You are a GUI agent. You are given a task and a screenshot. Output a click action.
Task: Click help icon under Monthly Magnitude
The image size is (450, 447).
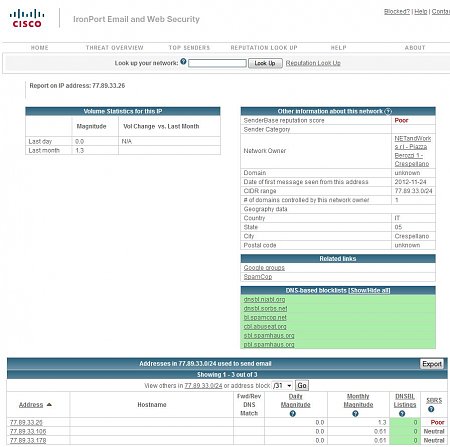click(355, 414)
